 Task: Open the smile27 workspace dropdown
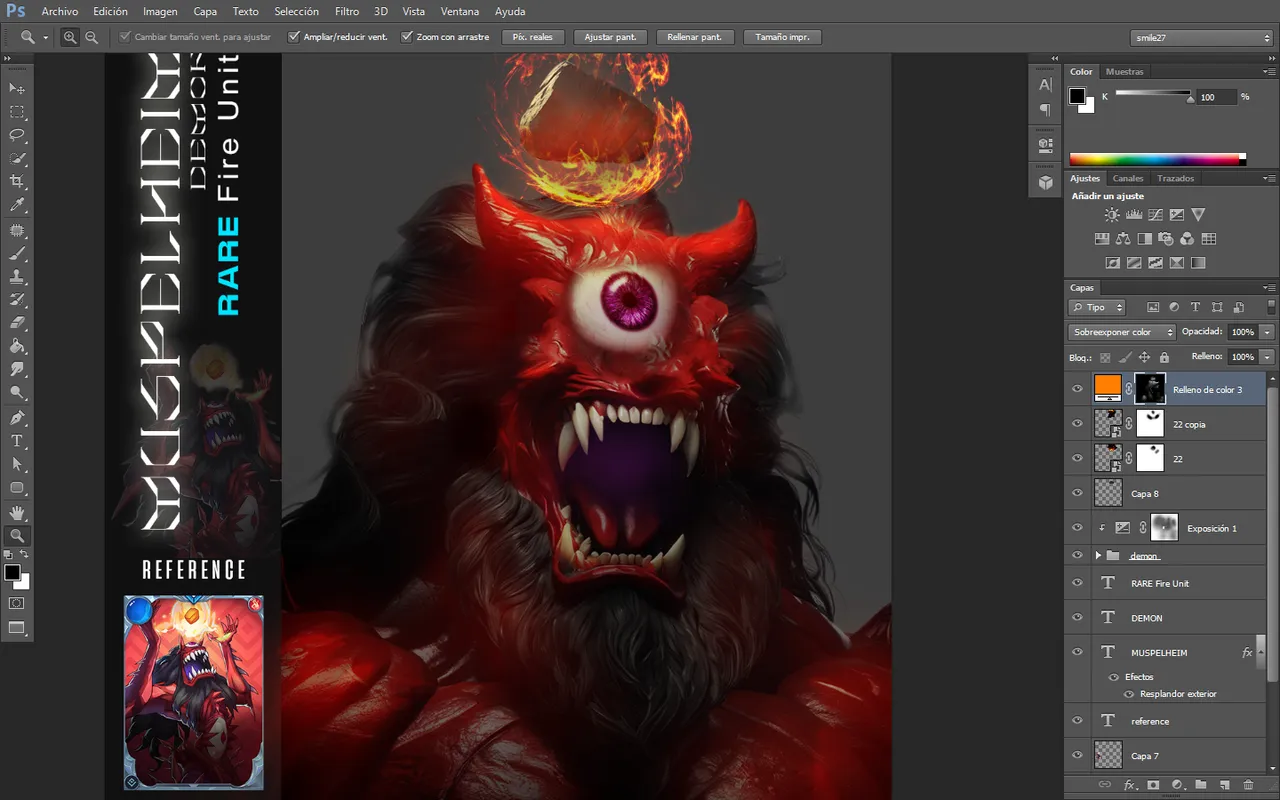tap(1200, 37)
